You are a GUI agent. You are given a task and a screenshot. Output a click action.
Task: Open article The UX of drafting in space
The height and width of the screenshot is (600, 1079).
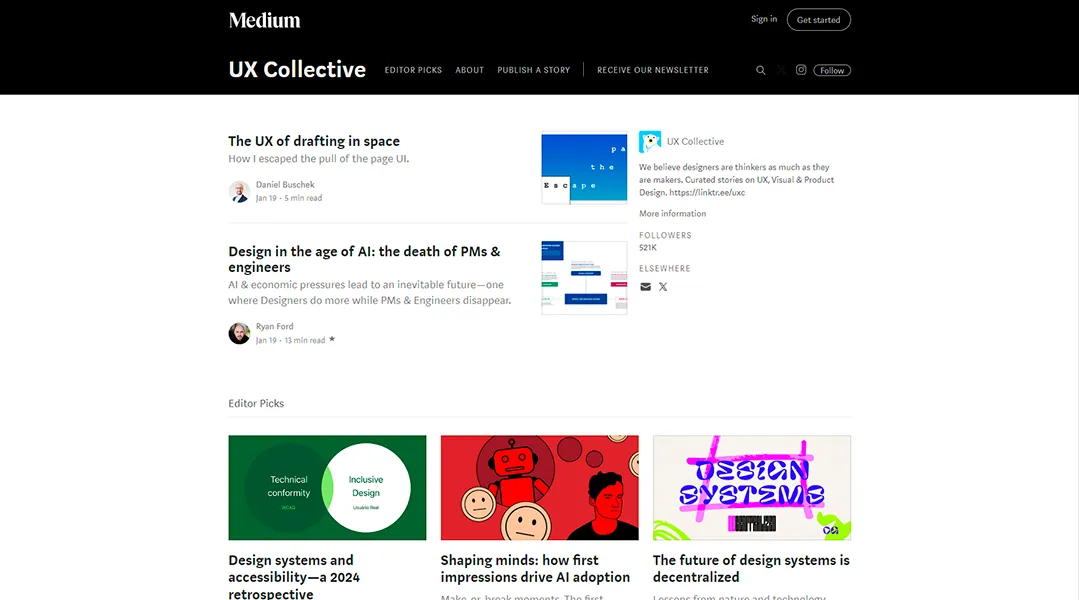click(314, 141)
